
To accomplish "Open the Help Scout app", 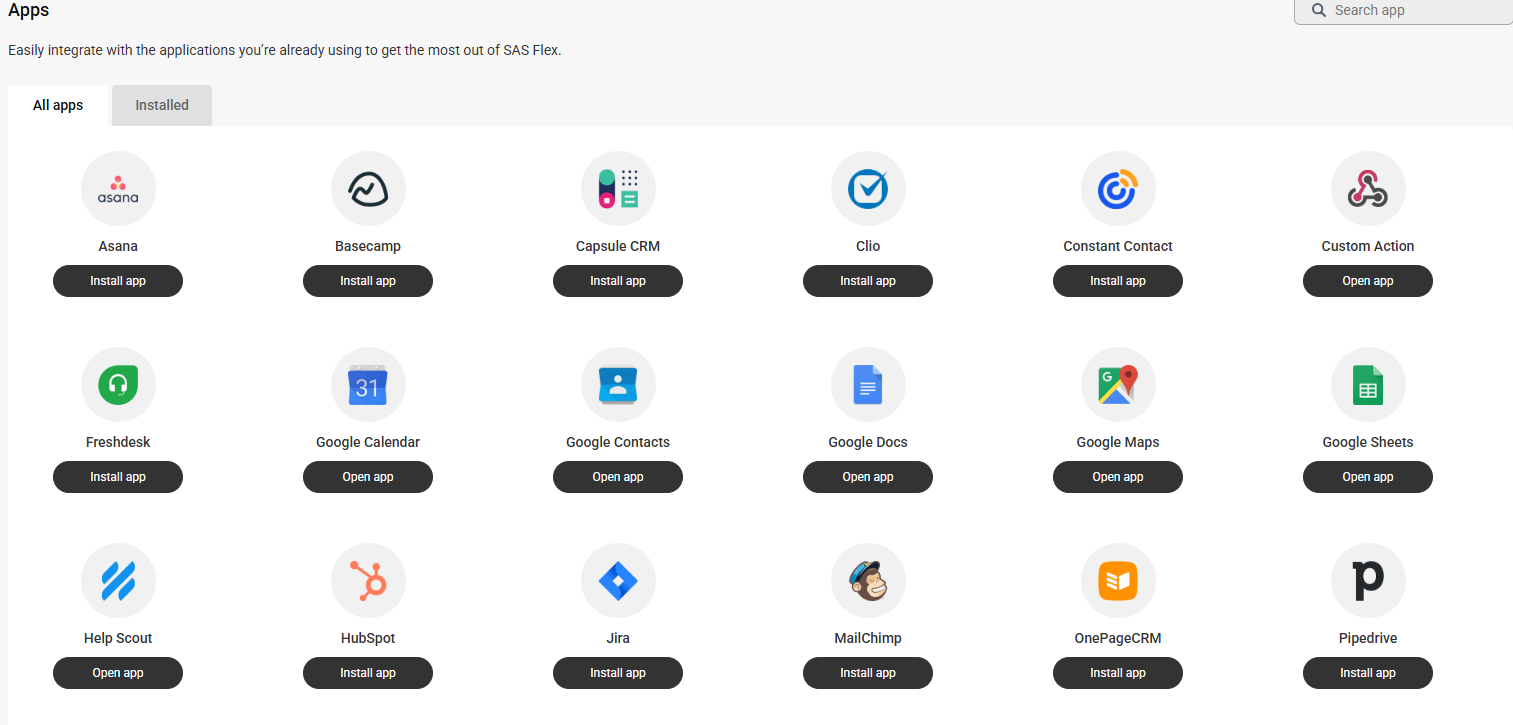I will coord(118,673).
